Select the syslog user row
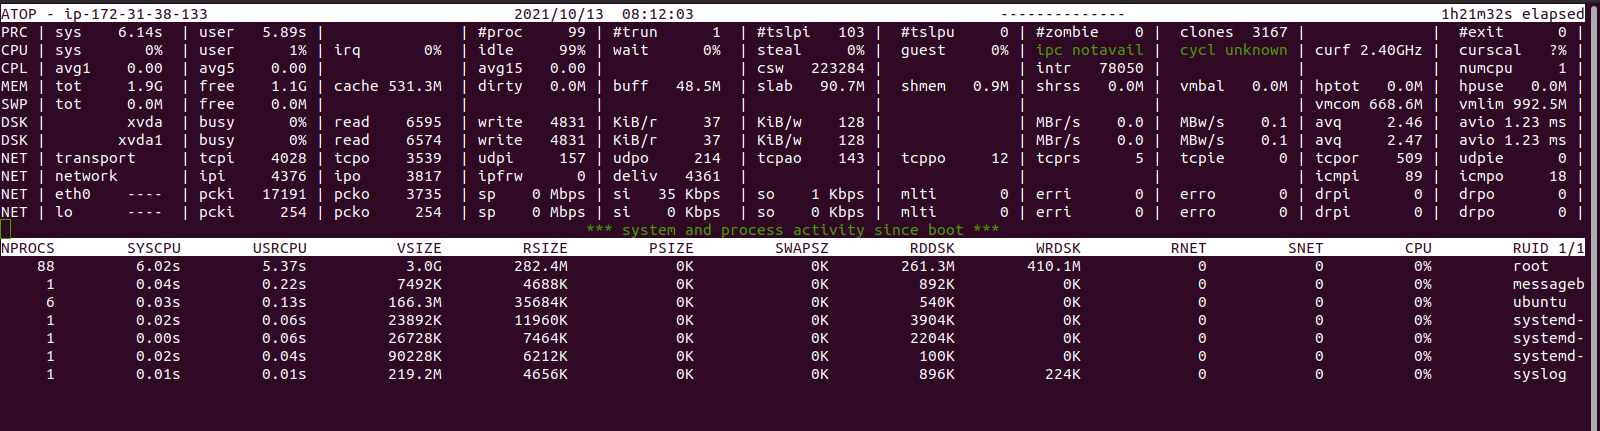The image size is (1600, 431). point(793,374)
